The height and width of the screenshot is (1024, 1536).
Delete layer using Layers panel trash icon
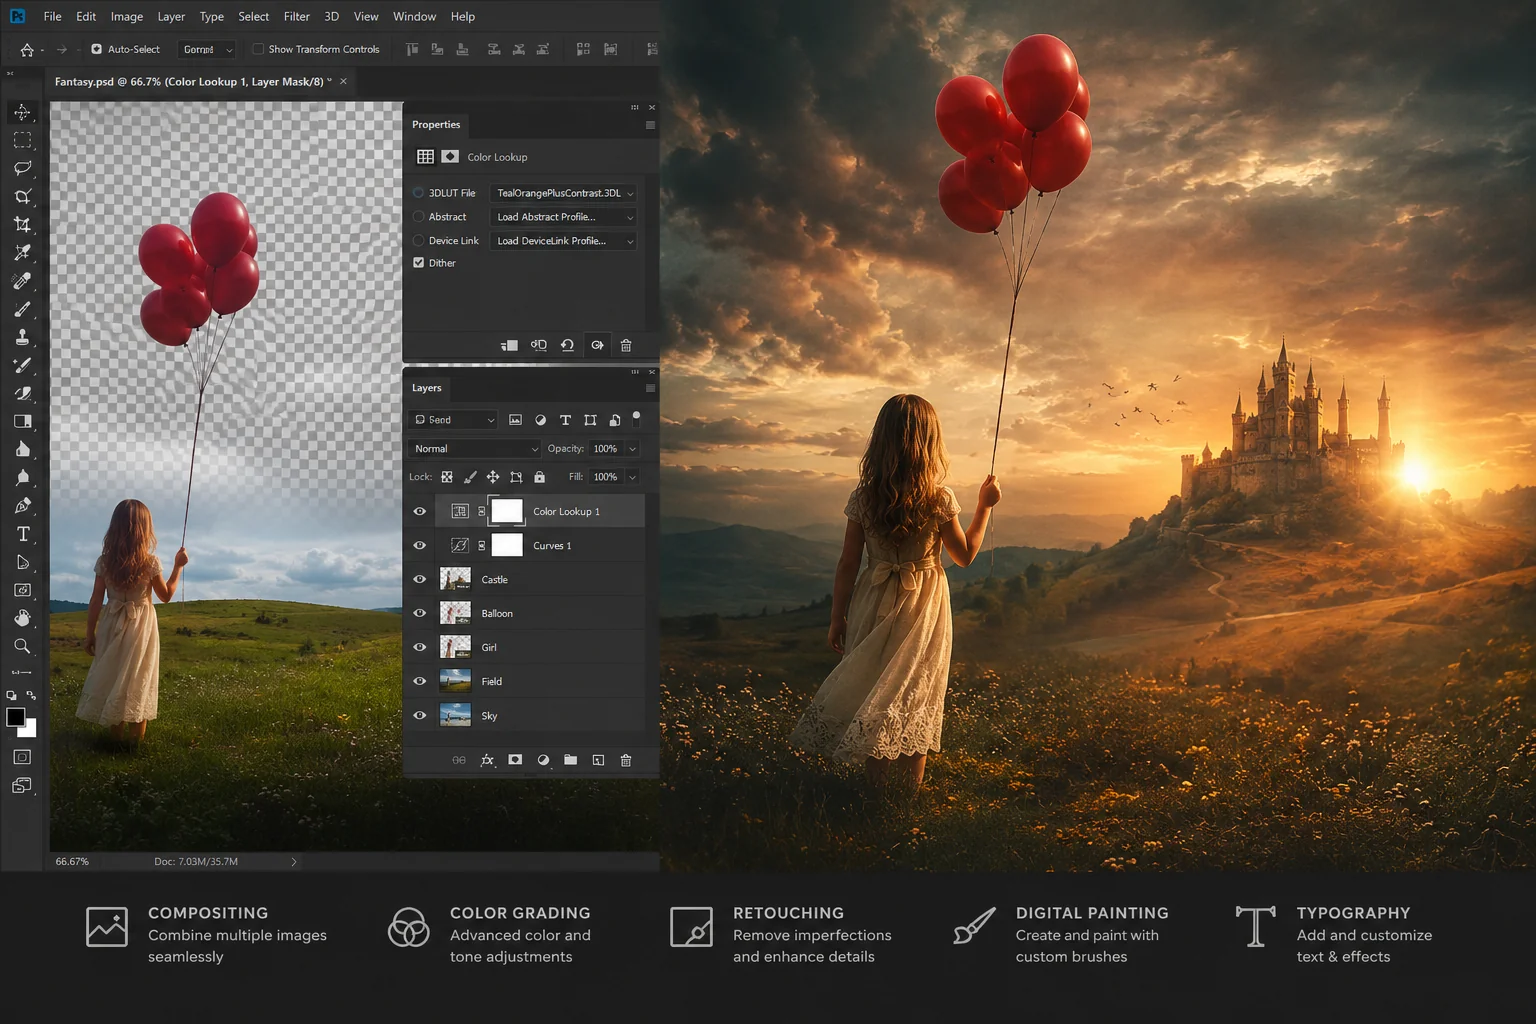626,760
